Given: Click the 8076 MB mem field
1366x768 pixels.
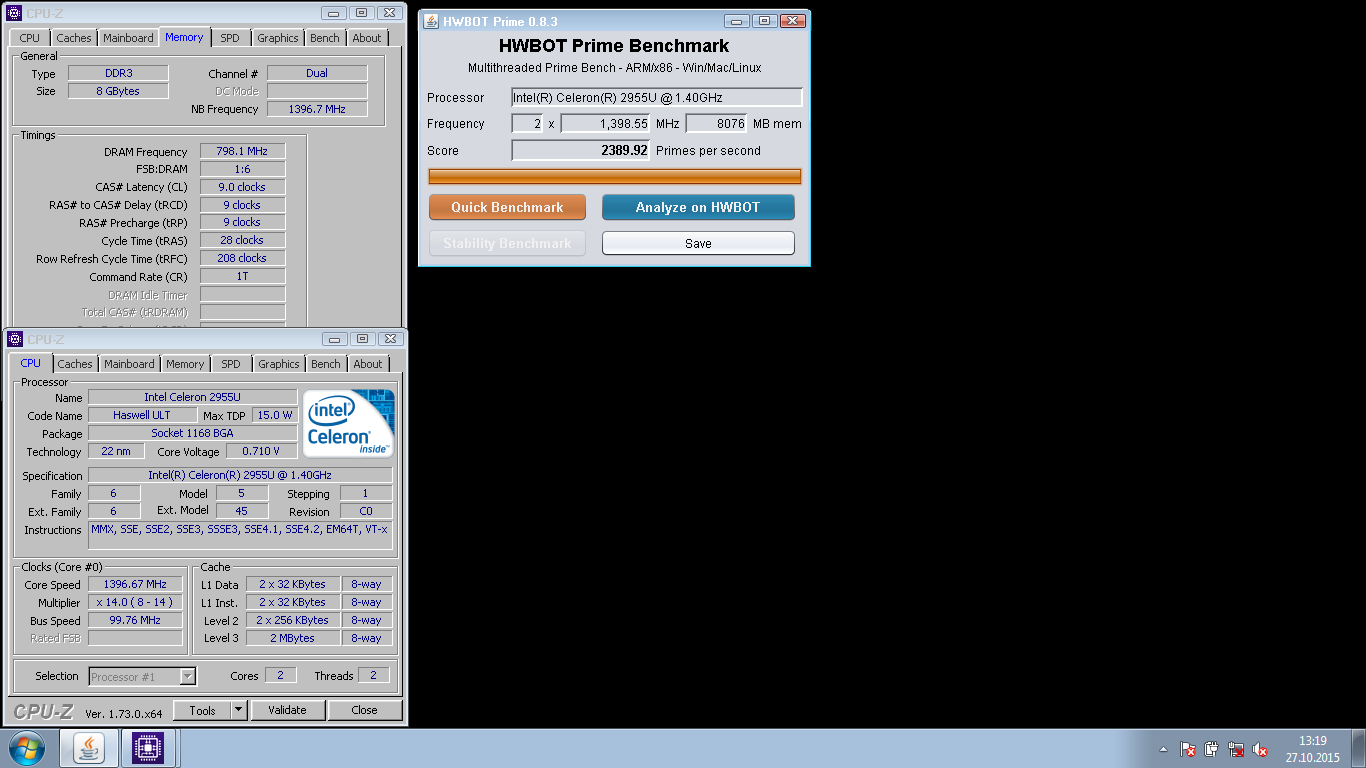Looking at the screenshot, I should point(716,123).
